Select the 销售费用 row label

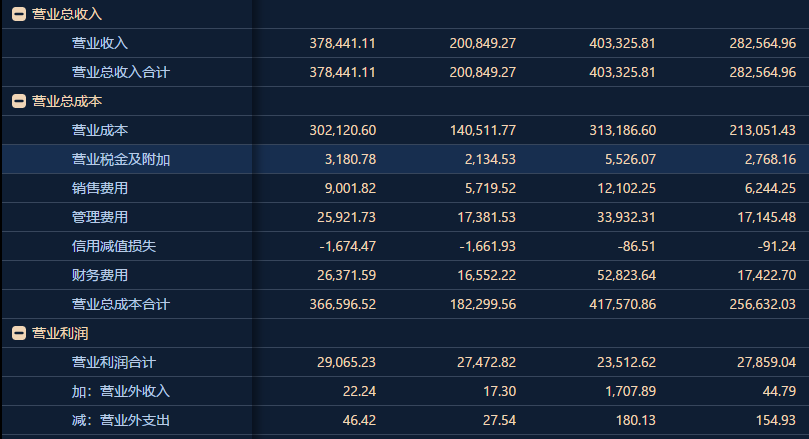click(x=100, y=188)
